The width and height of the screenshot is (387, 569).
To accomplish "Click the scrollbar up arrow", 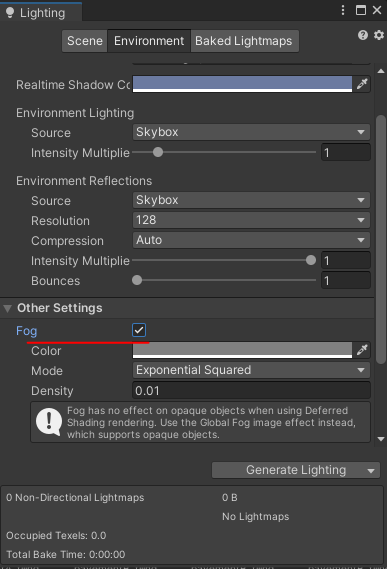I will tap(381, 71).
